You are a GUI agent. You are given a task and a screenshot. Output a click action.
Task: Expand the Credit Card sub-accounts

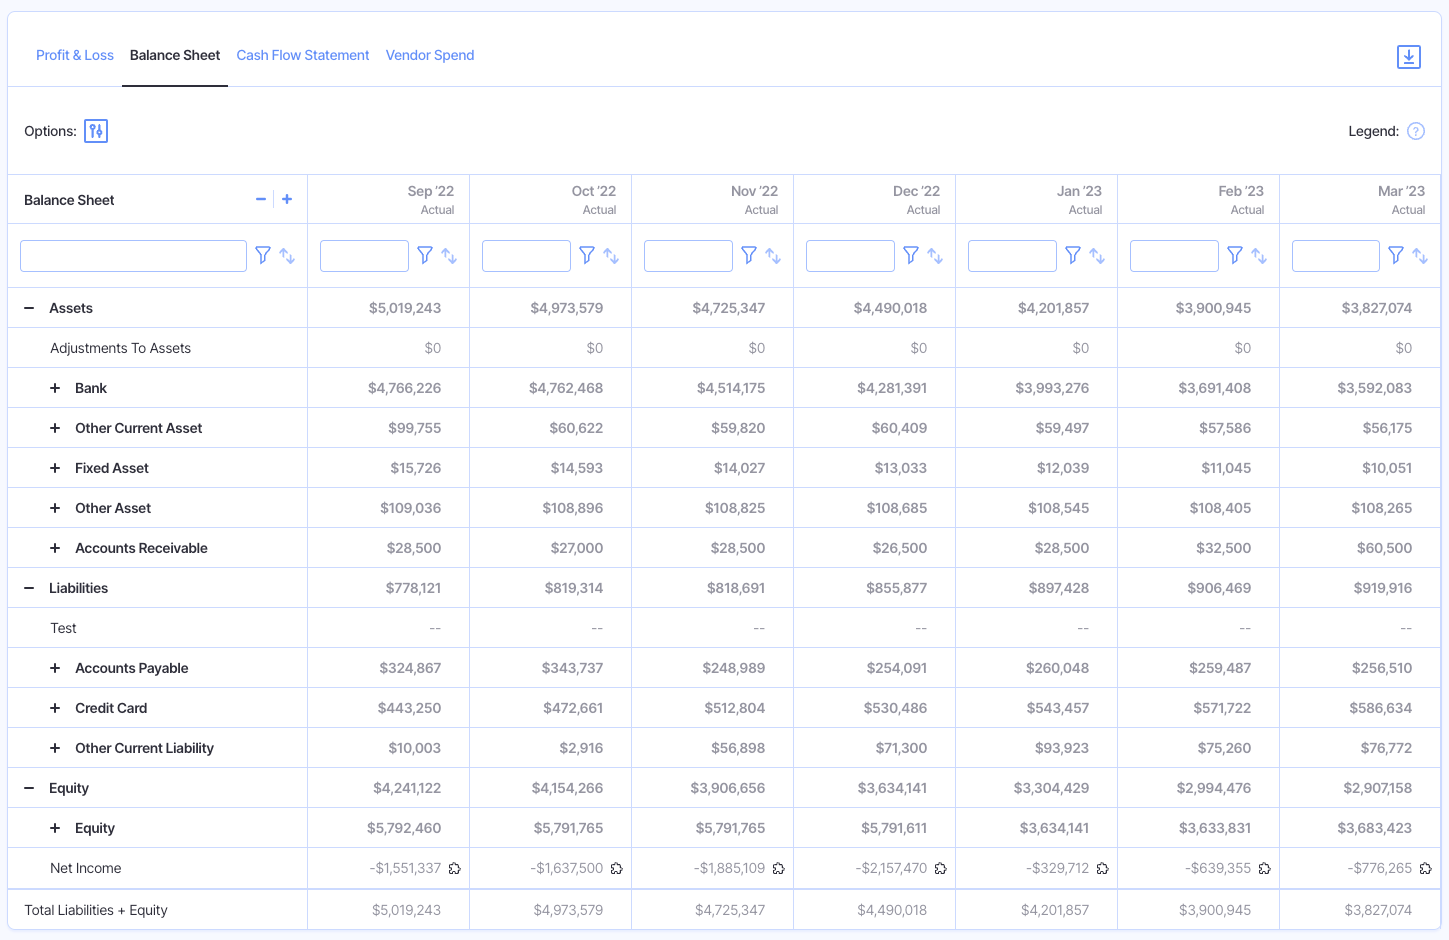click(x=55, y=708)
